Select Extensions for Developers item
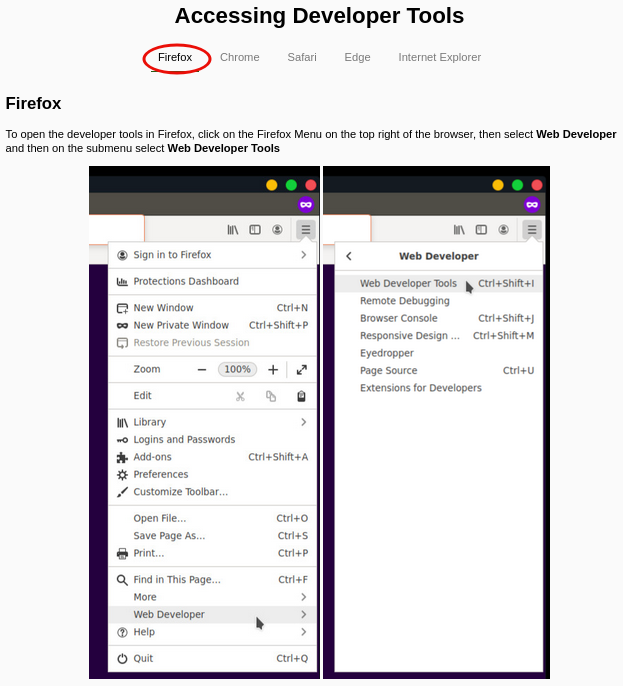 coord(438,388)
